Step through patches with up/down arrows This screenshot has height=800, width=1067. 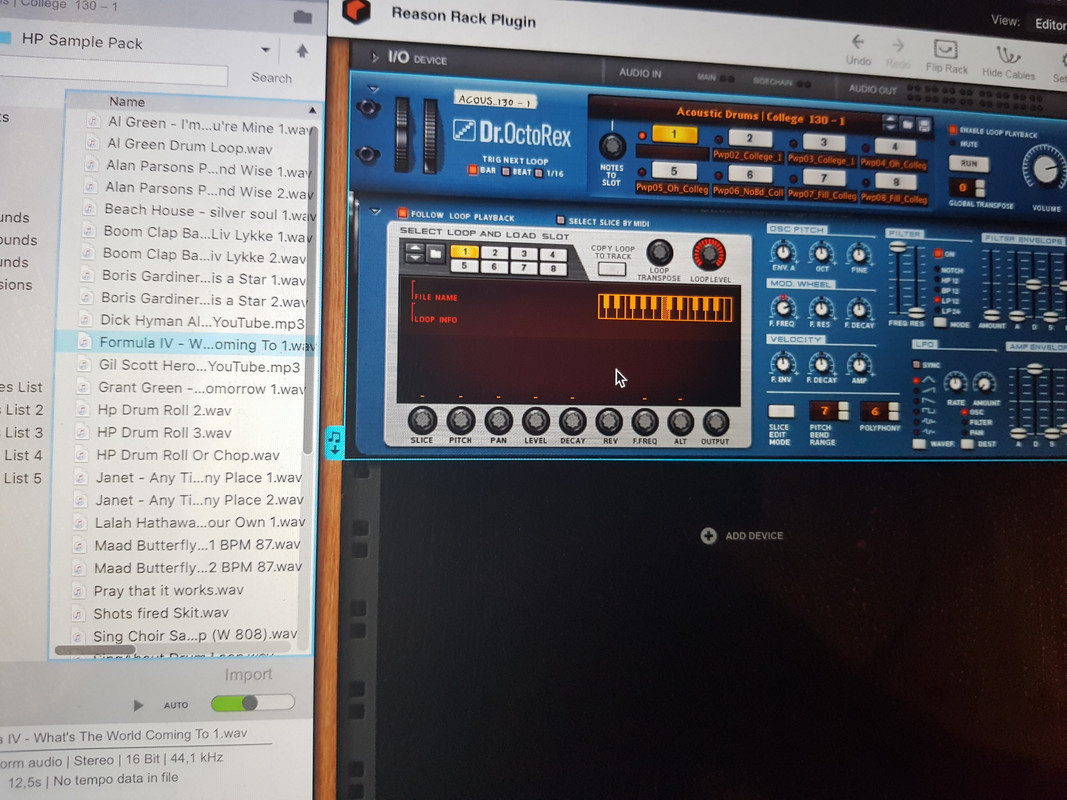[890, 122]
